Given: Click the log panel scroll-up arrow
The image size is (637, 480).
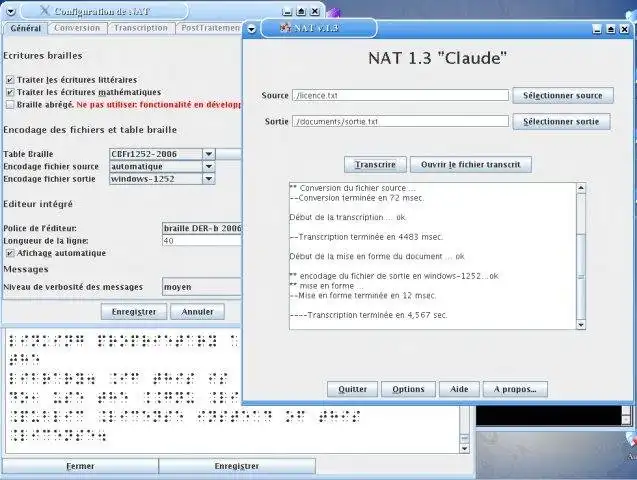Looking at the screenshot, I should [x=581, y=188].
